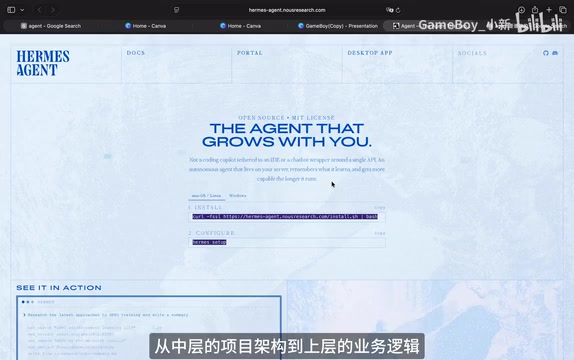
Task: Click the 'THE AGENT THAT GROWS WITH YOU.' headline
Action: 287,135
